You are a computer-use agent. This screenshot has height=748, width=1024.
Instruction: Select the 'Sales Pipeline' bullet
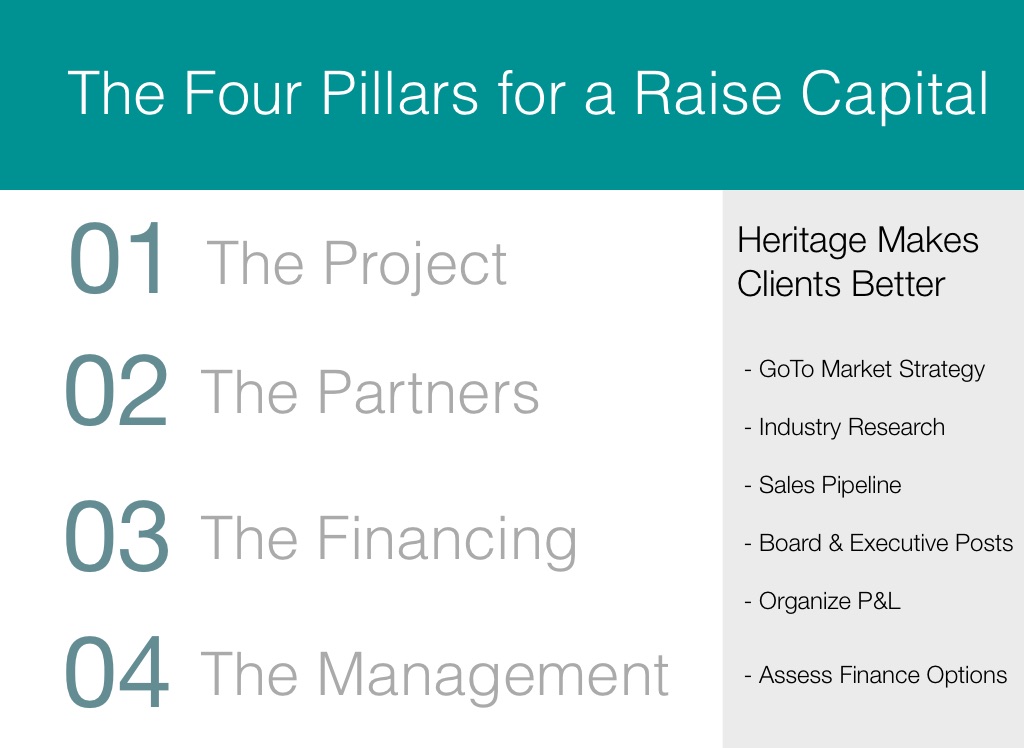[823, 486]
